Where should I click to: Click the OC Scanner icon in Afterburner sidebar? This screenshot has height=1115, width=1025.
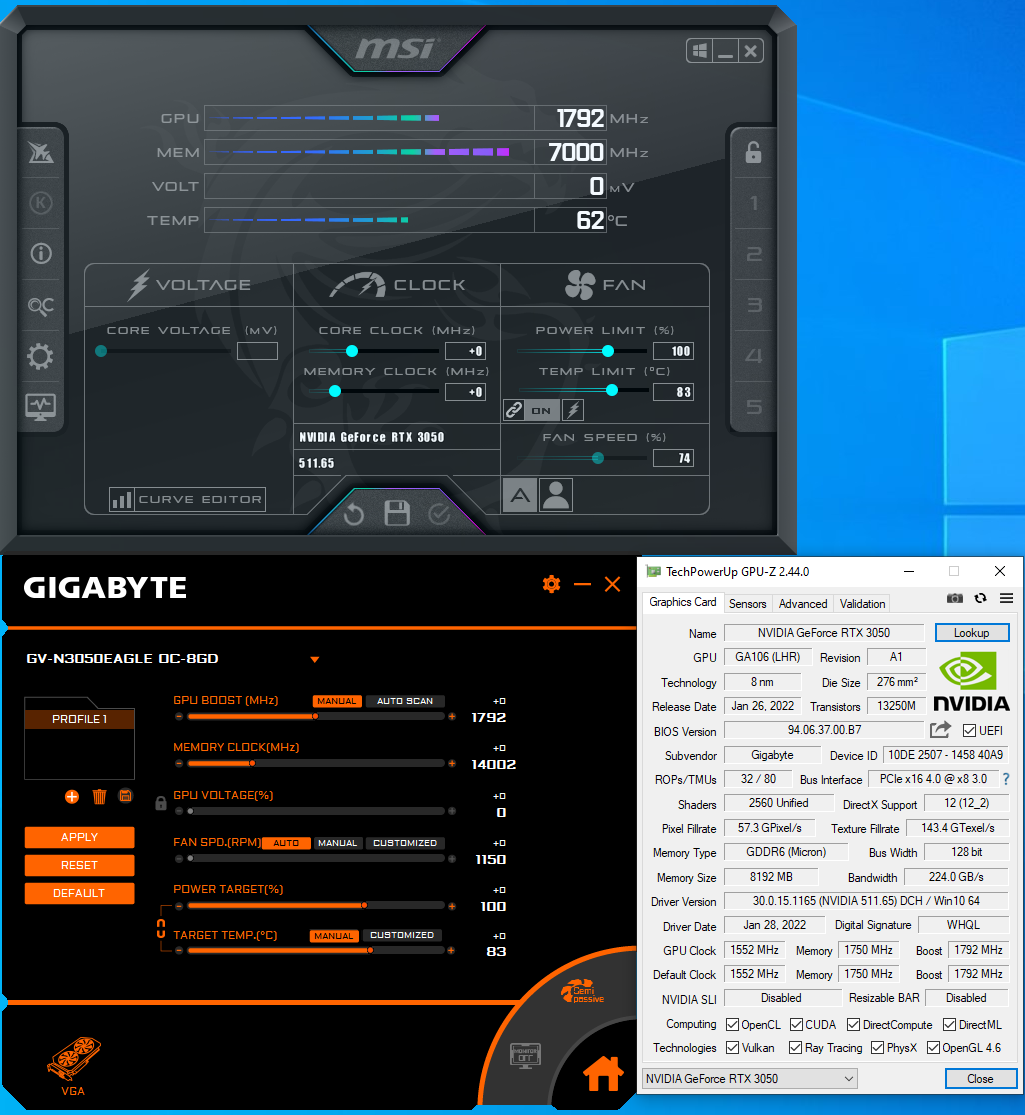click(41, 306)
